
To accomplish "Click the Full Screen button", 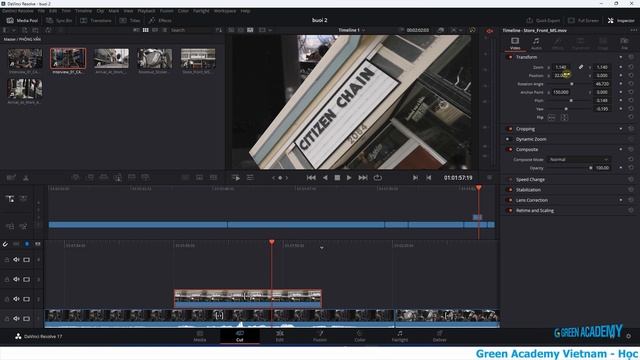I will [583, 20].
